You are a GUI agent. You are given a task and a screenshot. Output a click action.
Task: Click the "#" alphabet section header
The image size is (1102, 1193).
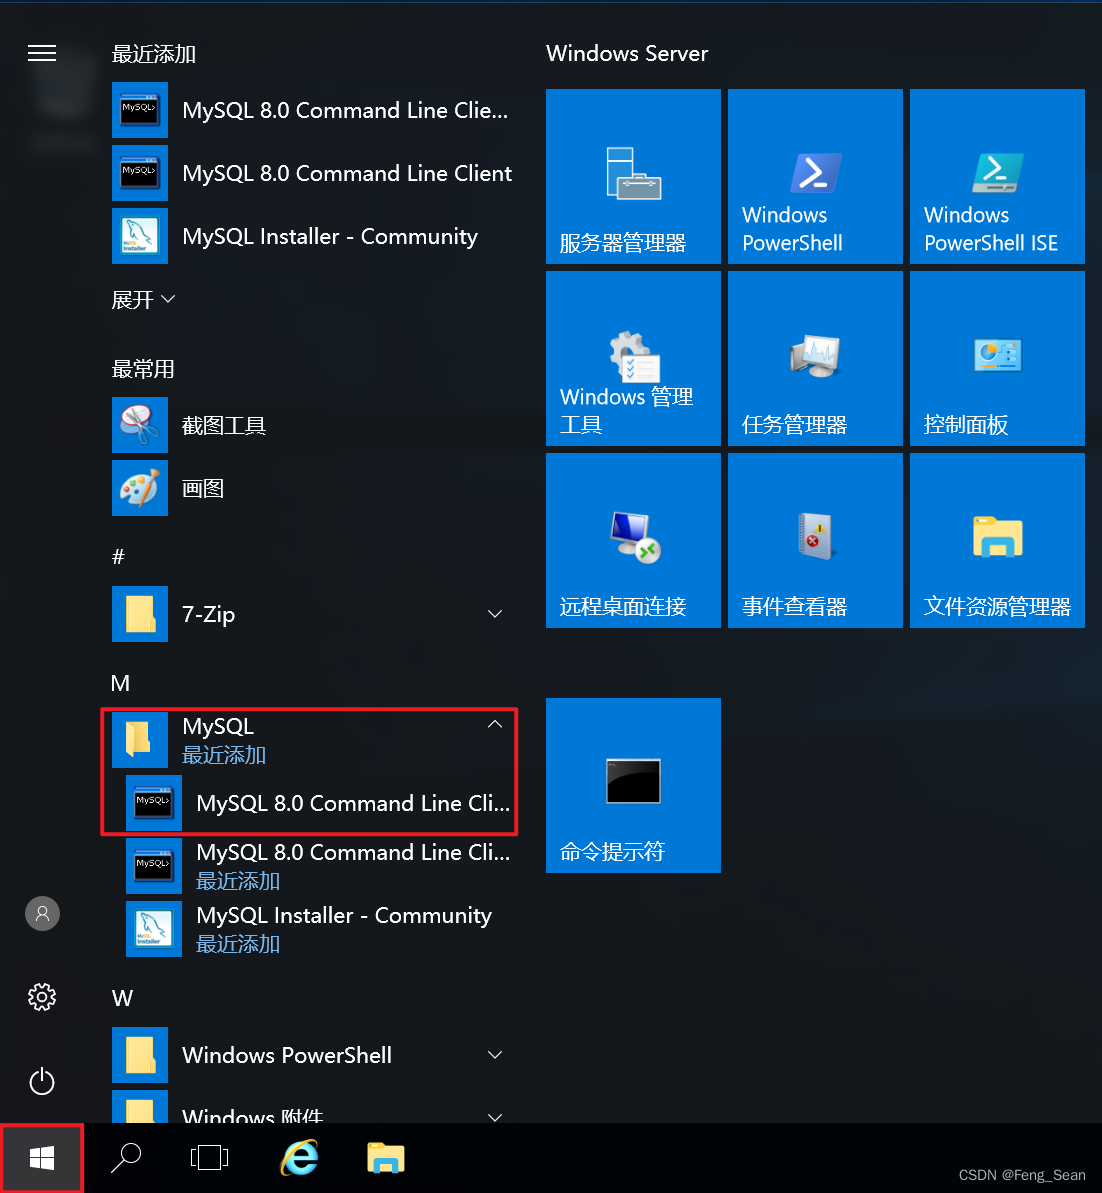pyautogui.click(x=118, y=557)
